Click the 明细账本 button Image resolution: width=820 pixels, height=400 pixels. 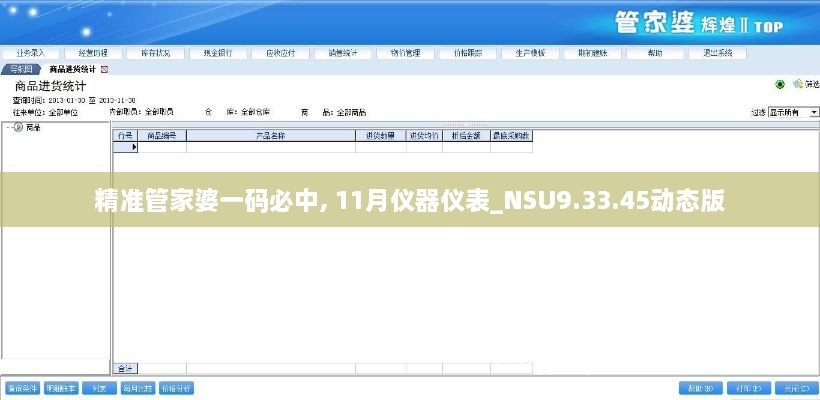[61, 388]
